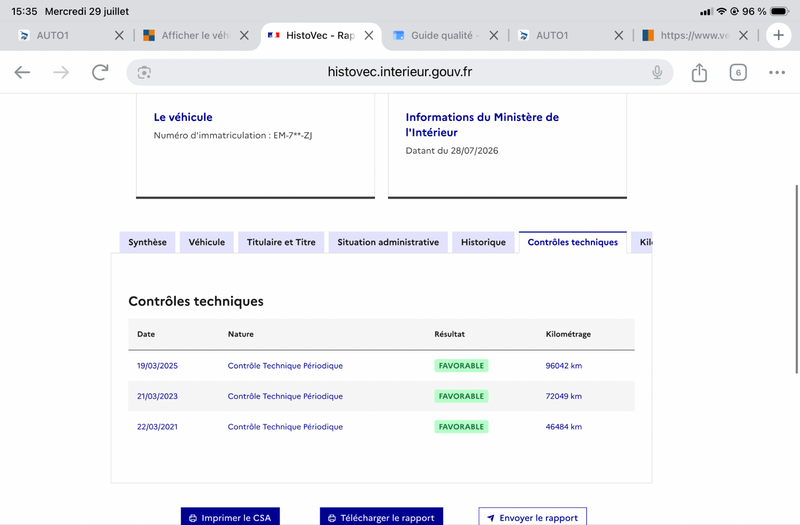This screenshot has height=525, width=800.
Task: Switch to Afficher le véhicule browser tab
Action: (x=196, y=35)
